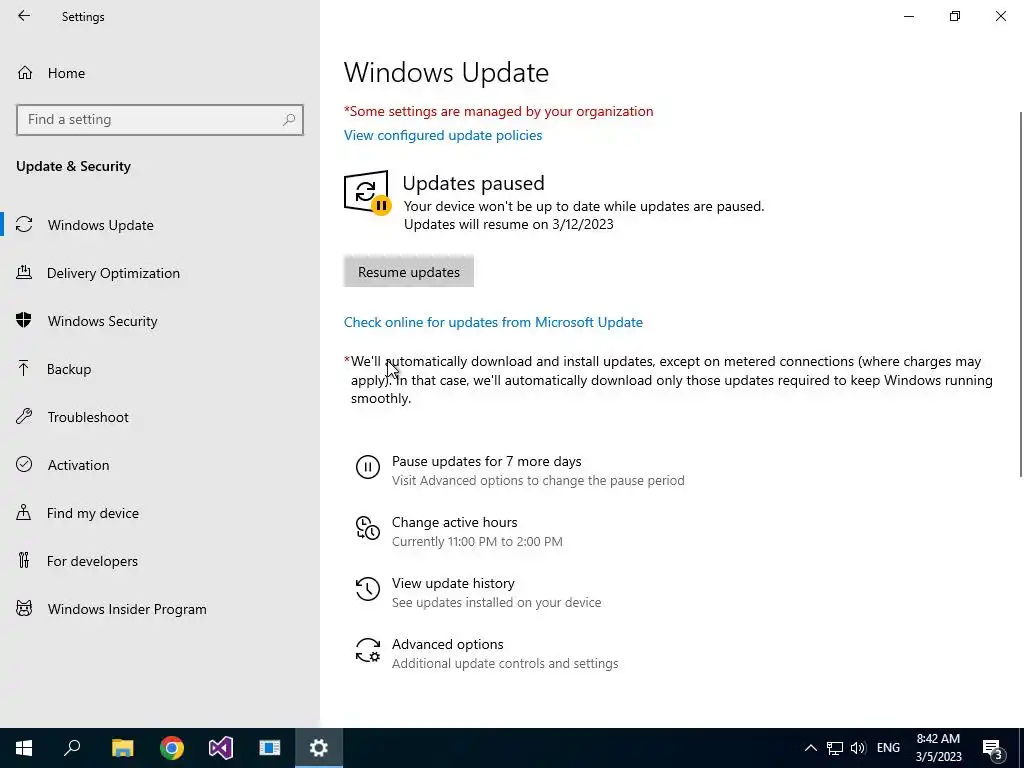
Task: Click the search magnifier in Find a setting
Action: point(289,120)
